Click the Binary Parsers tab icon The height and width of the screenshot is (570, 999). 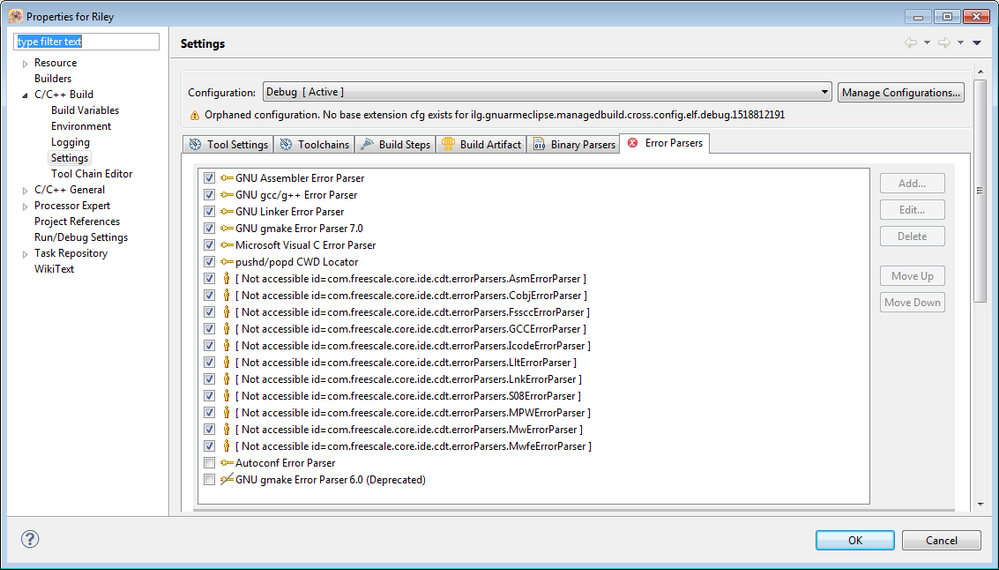click(539, 145)
